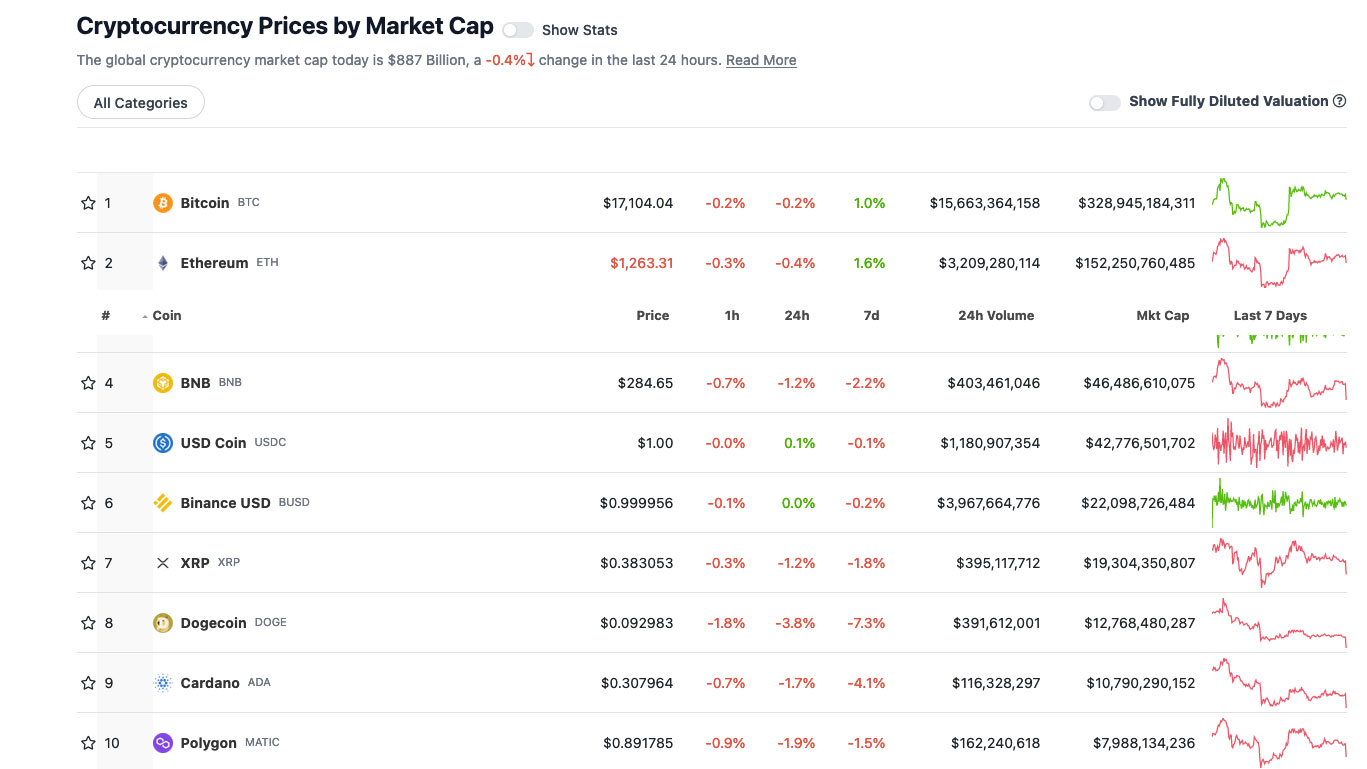
Task: Toggle the Show Stats switch
Action: (518, 30)
